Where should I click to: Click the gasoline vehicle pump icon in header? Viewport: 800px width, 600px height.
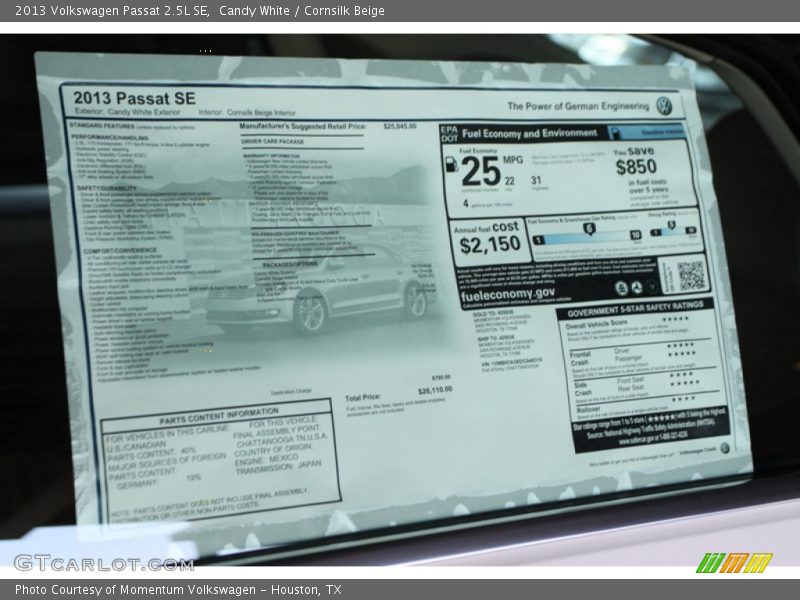[x=615, y=133]
